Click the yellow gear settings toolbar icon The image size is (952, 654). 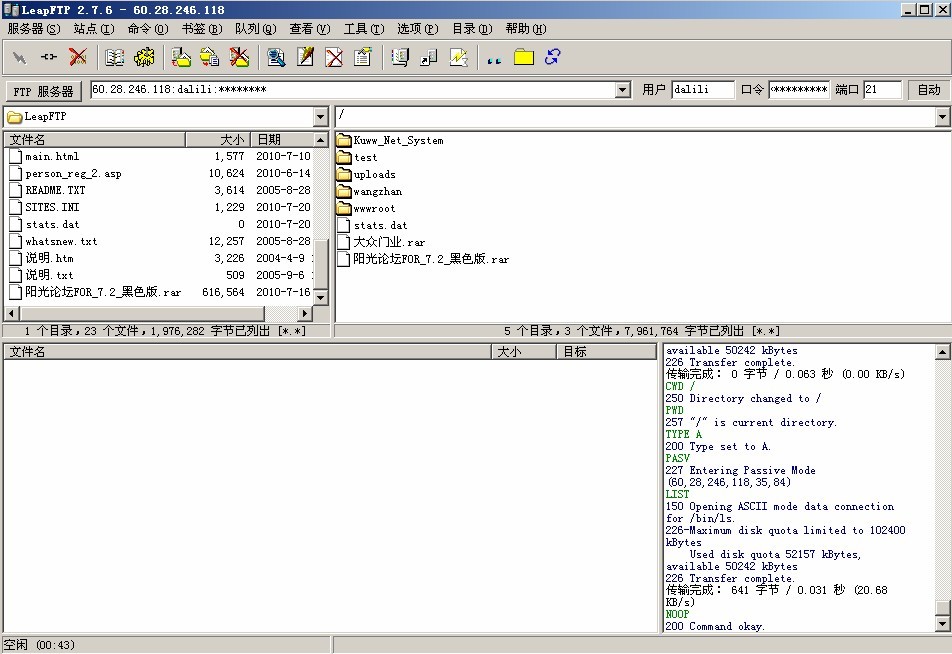(145, 57)
